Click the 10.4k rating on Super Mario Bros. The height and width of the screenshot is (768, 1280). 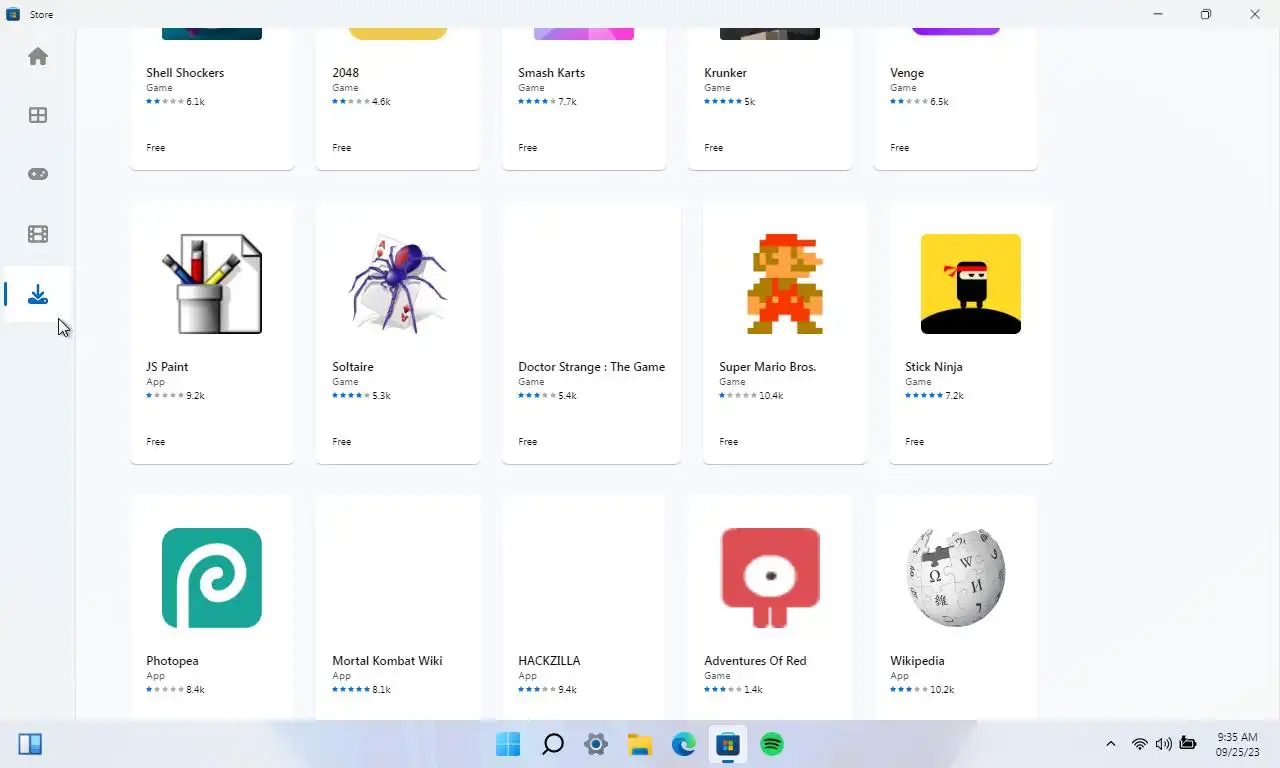click(x=751, y=396)
